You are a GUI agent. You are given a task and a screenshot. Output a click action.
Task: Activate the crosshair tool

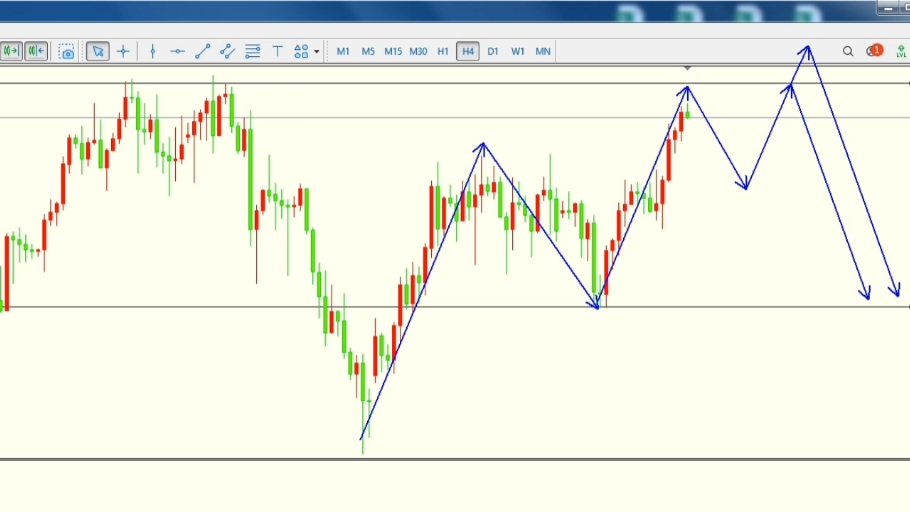tap(123, 51)
